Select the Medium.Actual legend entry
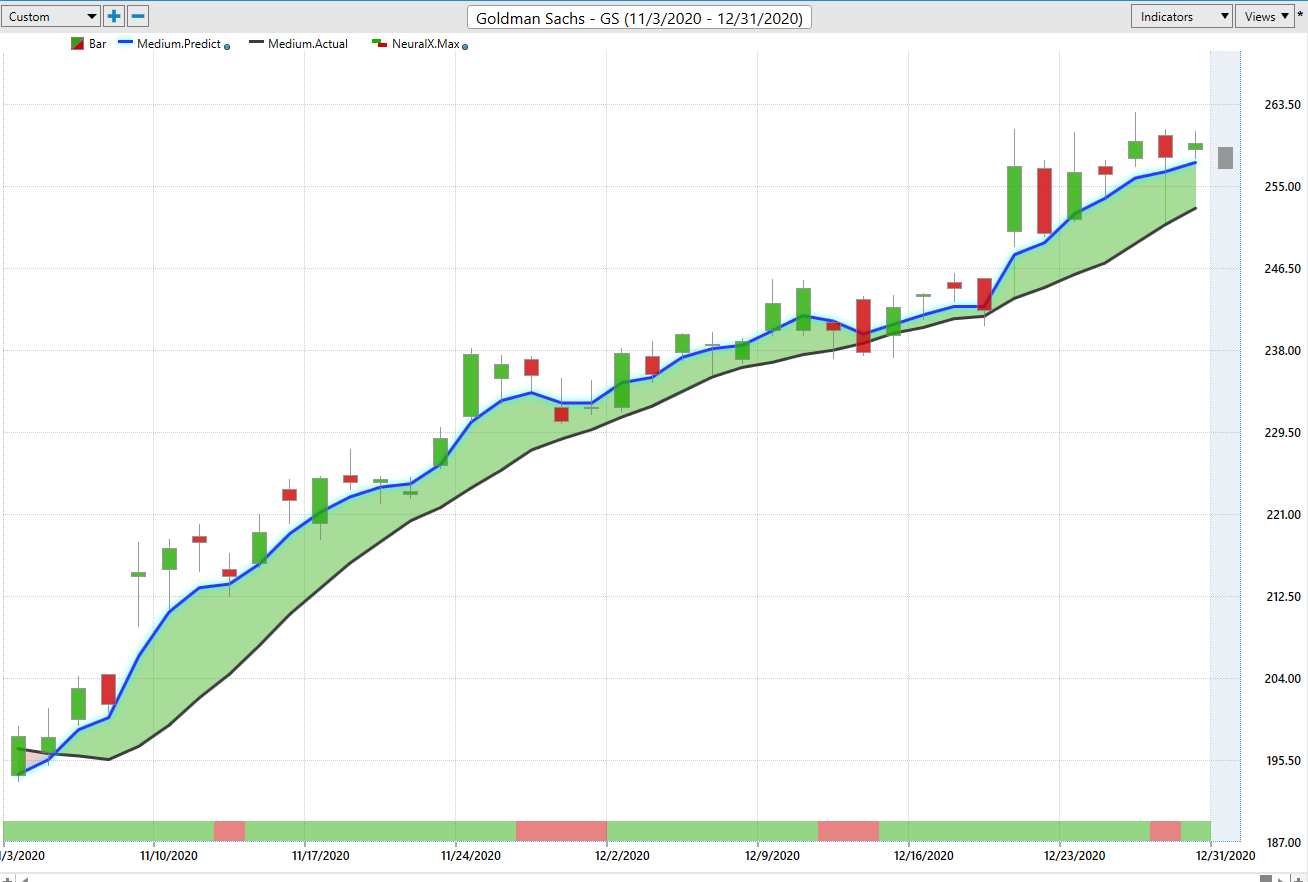 coord(299,44)
